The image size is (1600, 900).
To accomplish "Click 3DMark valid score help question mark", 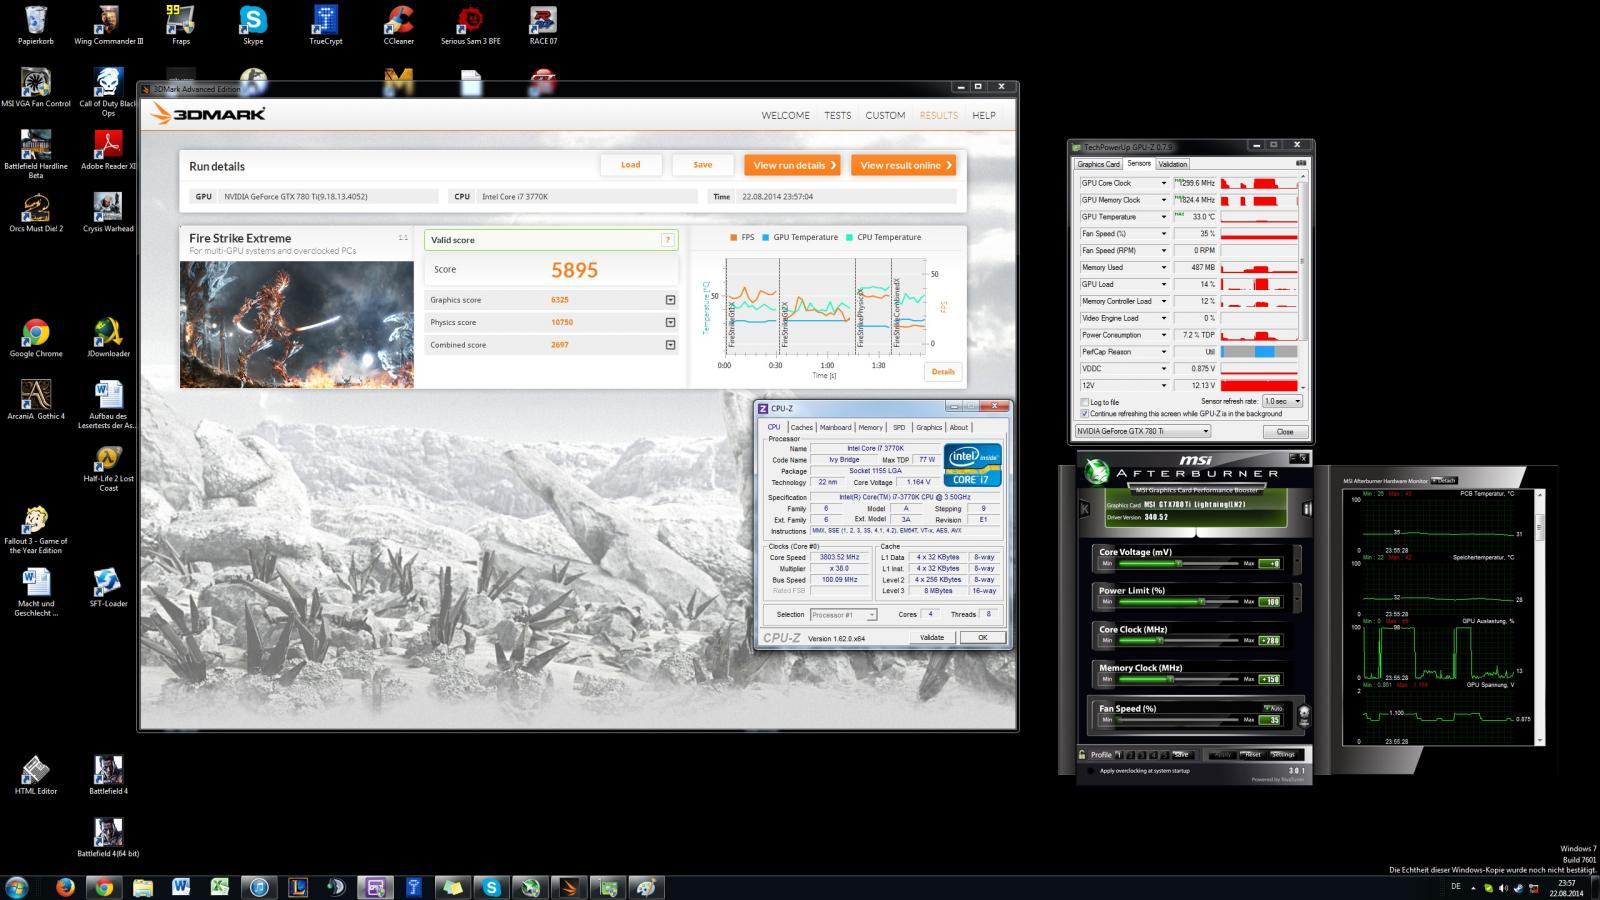I will click(667, 240).
